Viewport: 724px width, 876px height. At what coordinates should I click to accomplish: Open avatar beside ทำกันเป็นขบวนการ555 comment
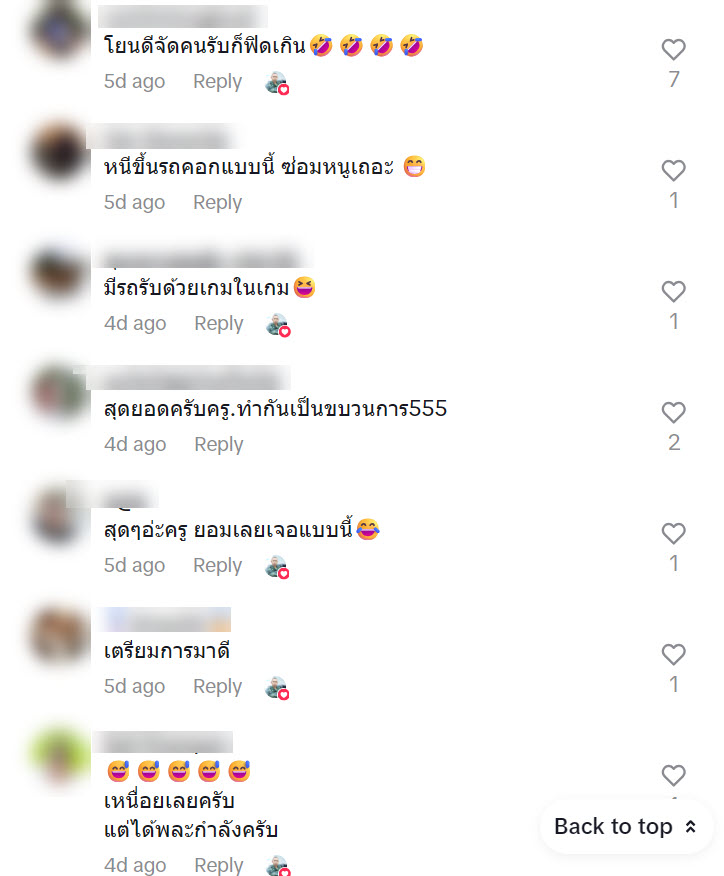pos(59,393)
